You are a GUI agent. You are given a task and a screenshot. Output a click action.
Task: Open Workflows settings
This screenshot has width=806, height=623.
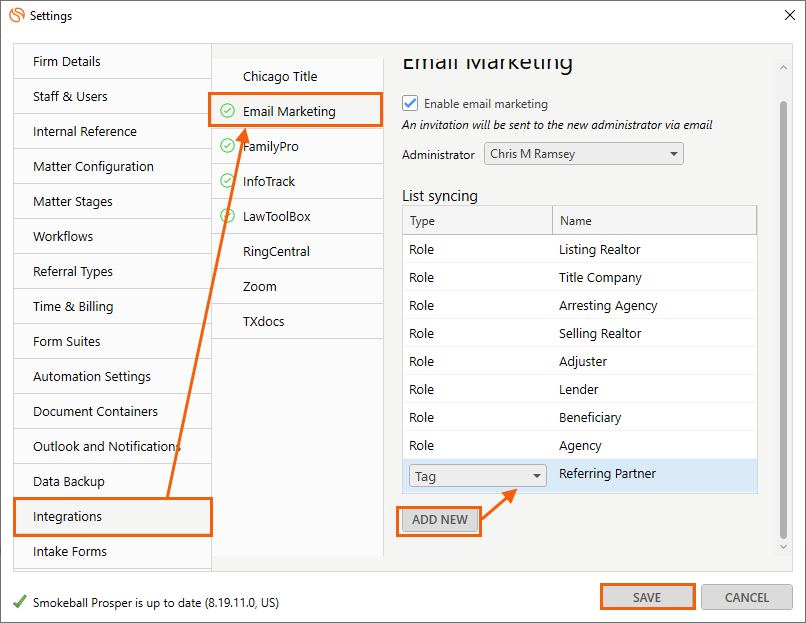tap(113, 236)
